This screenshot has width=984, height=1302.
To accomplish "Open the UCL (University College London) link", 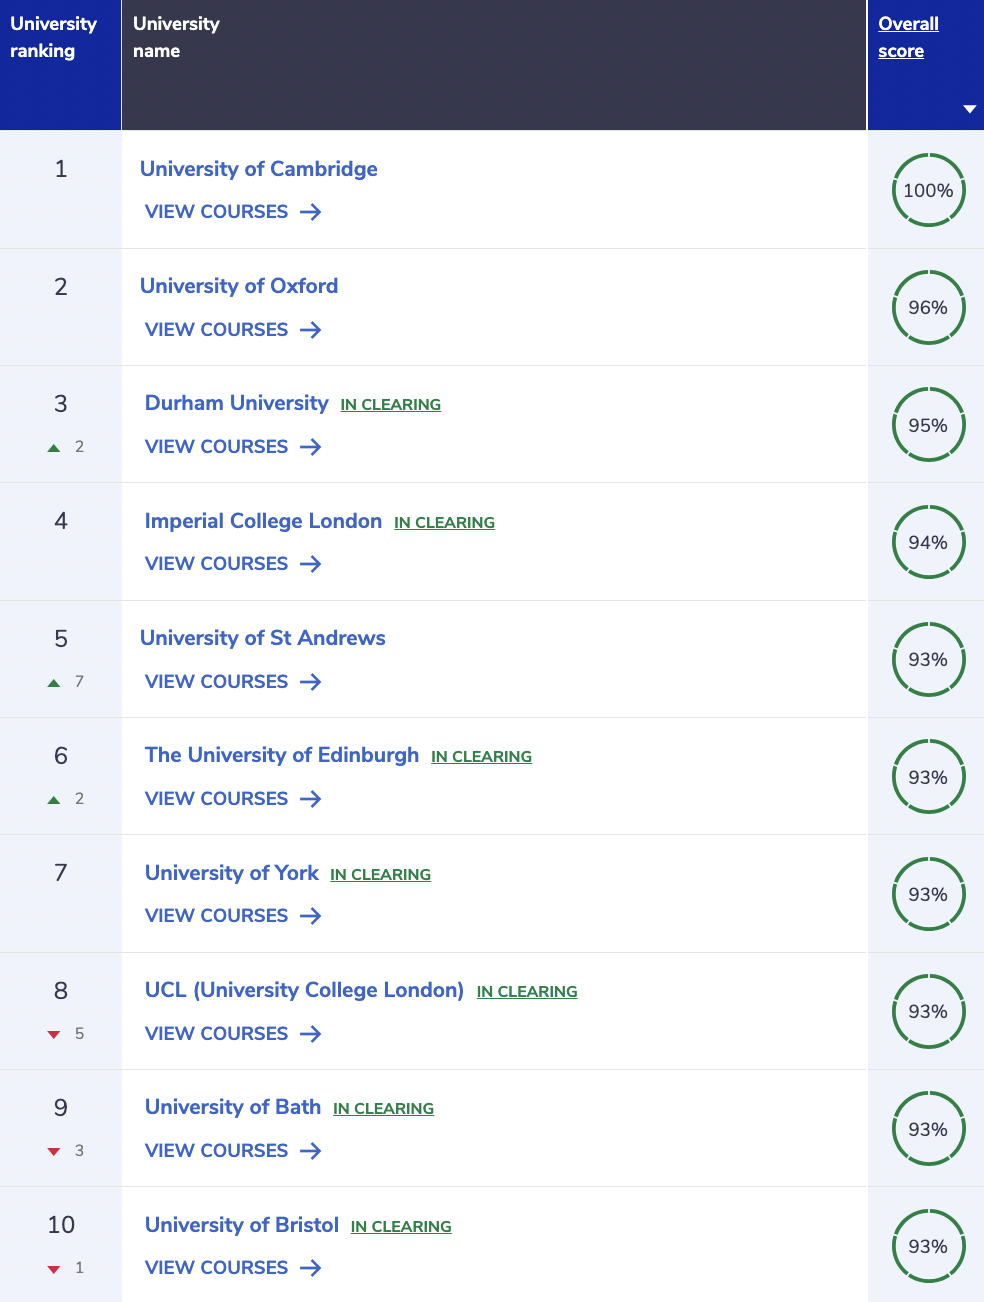I will click(x=304, y=990).
